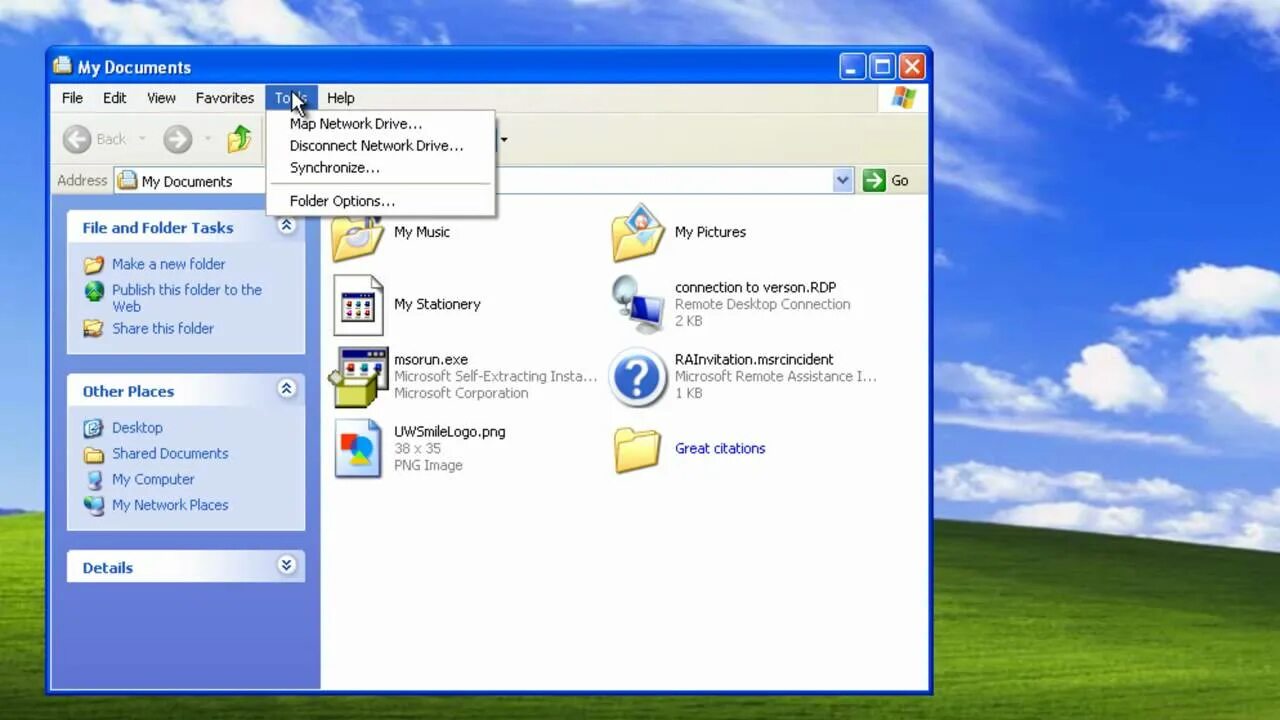Viewport: 1280px width, 720px height.
Task: Collapse the Other Places panel
Action: click(287, 389)
